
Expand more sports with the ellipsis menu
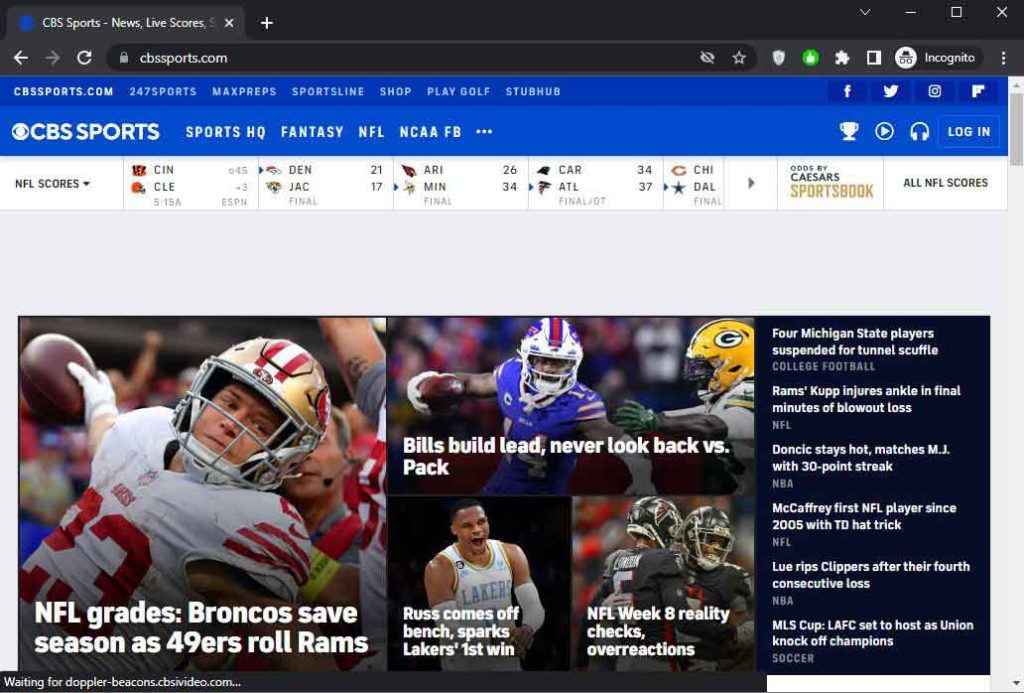tap(484, 131)
